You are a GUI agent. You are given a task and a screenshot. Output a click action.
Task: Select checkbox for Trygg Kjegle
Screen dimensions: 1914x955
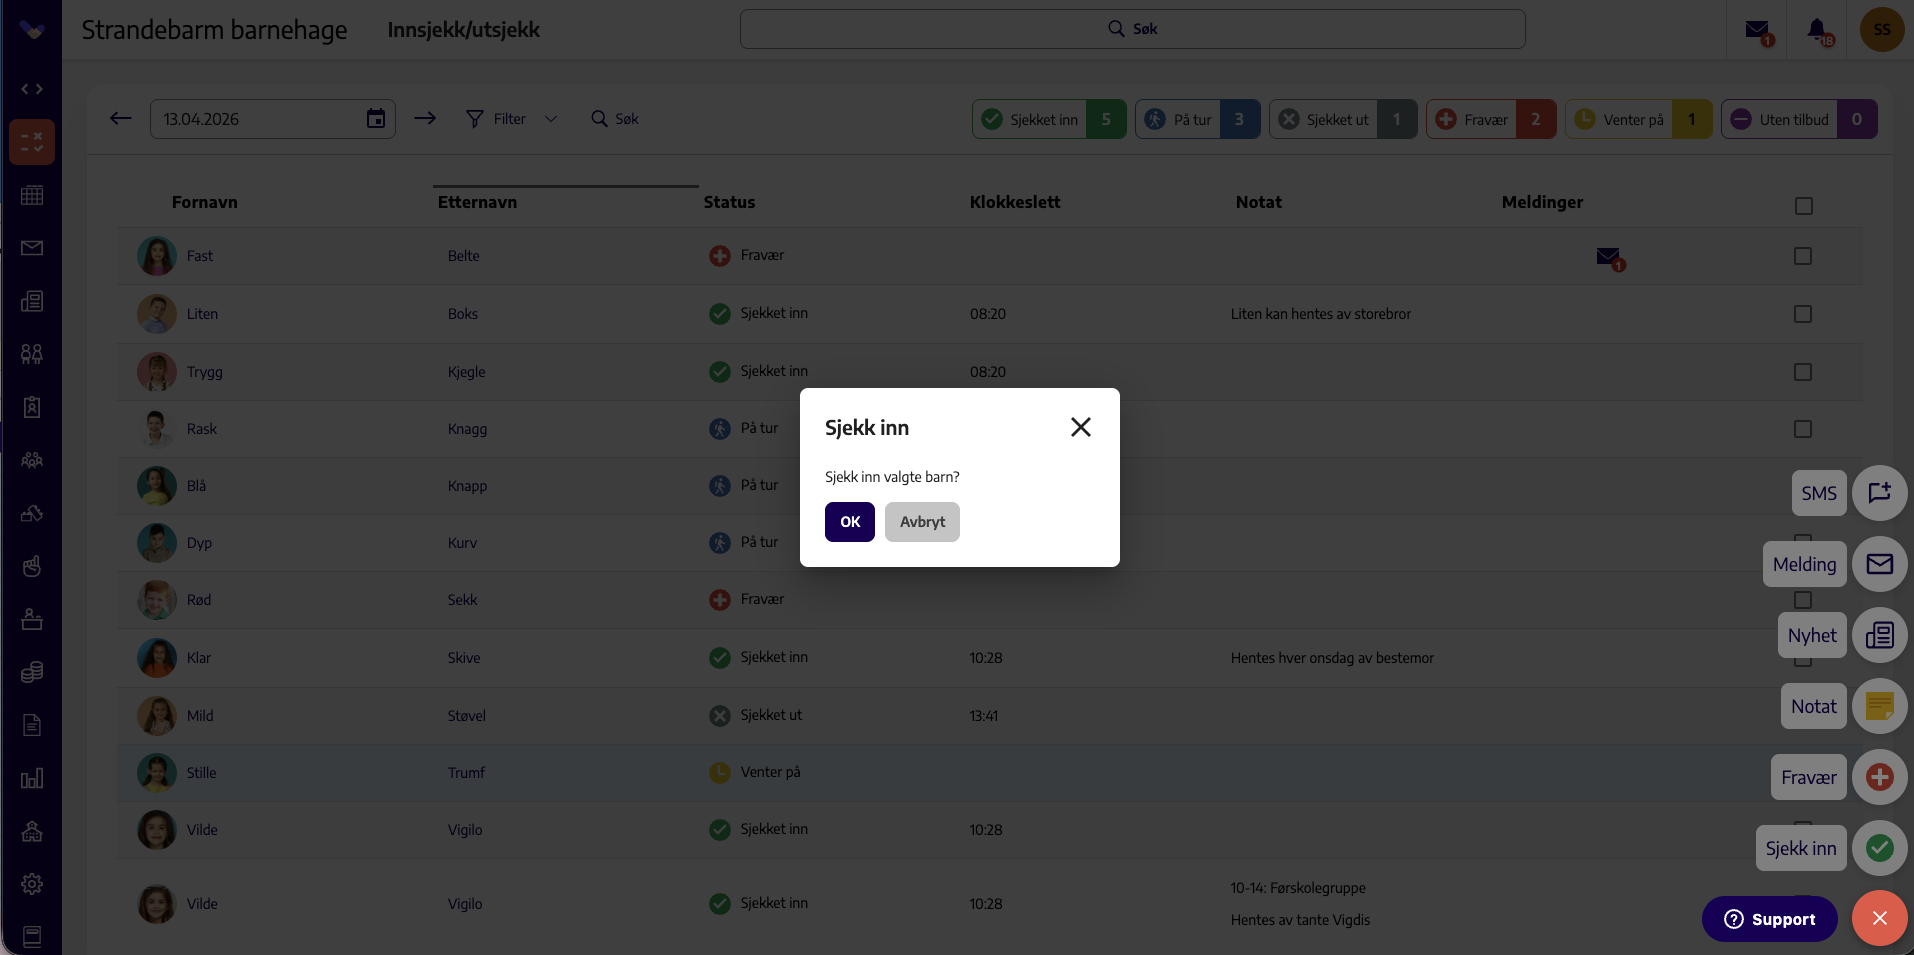[x=1802, y=372]
